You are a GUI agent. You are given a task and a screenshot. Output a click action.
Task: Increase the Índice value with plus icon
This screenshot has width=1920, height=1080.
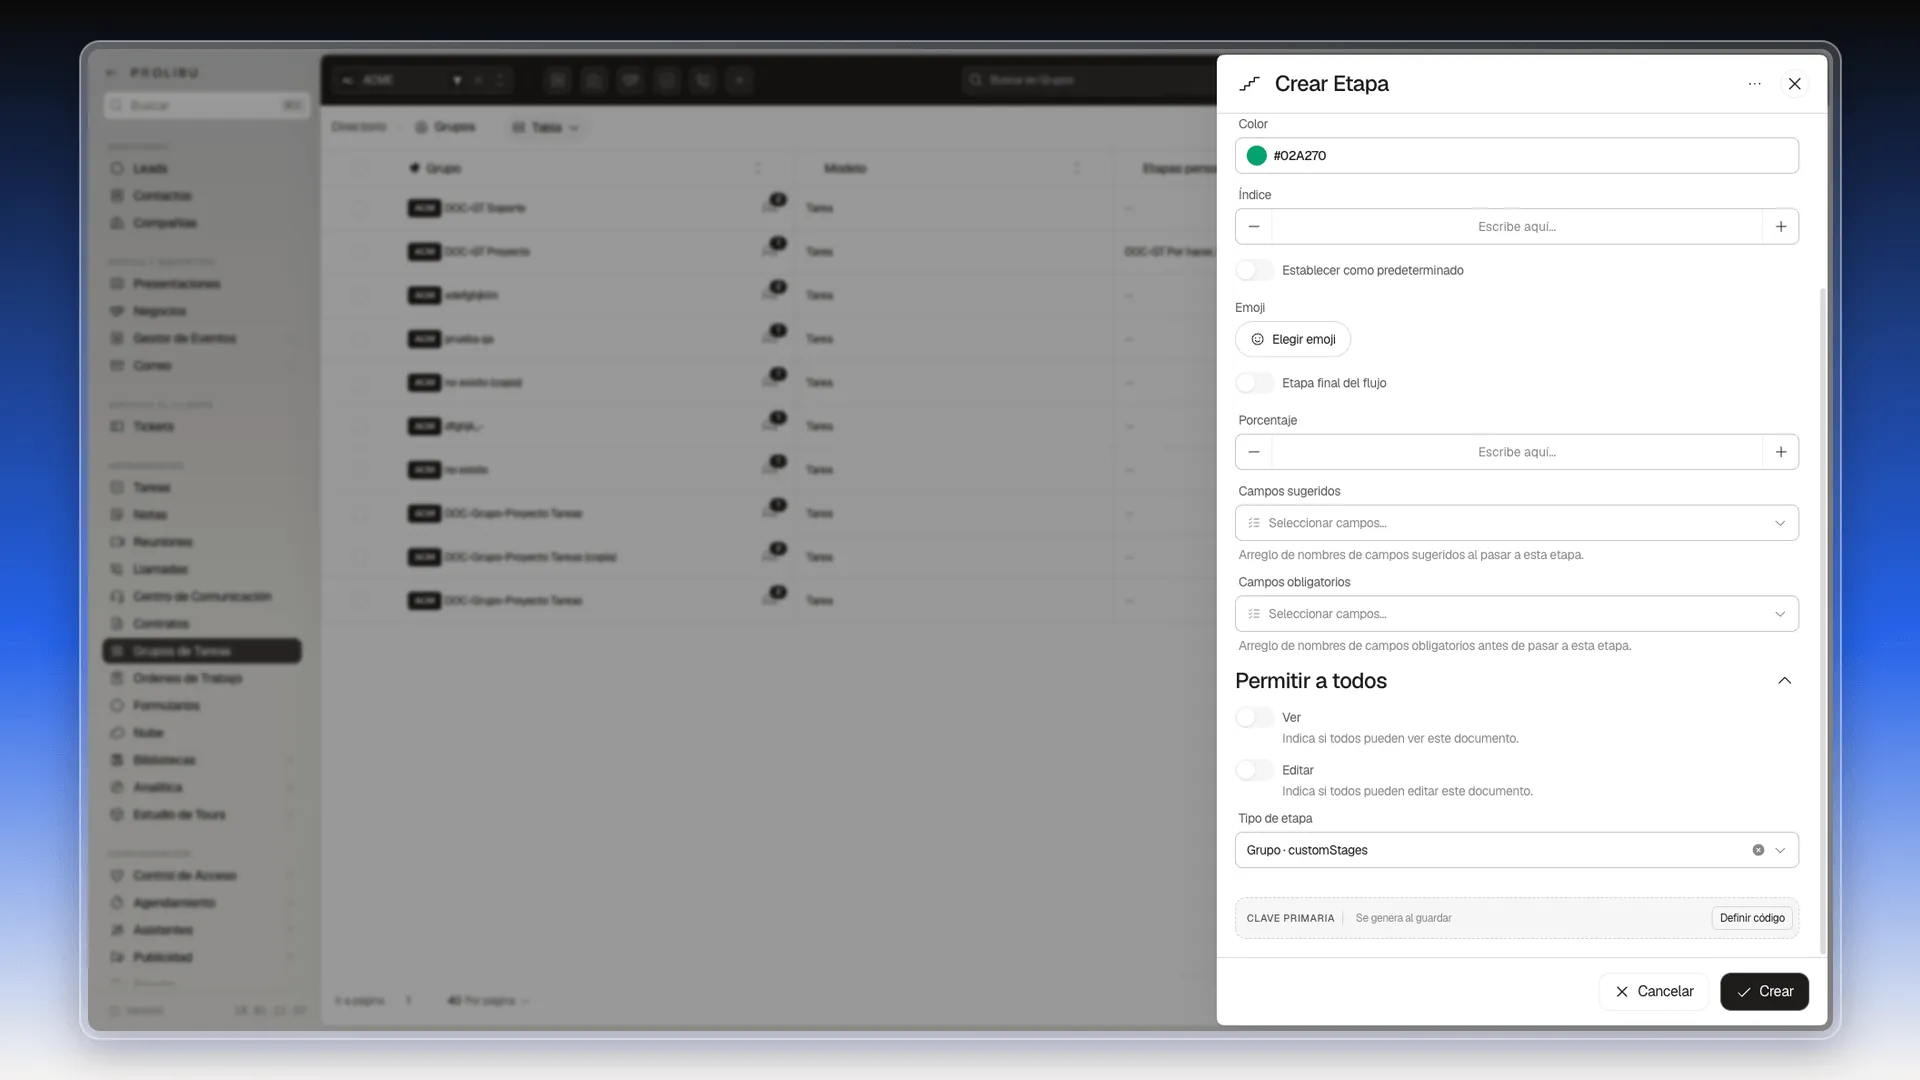pos(1781,227)
